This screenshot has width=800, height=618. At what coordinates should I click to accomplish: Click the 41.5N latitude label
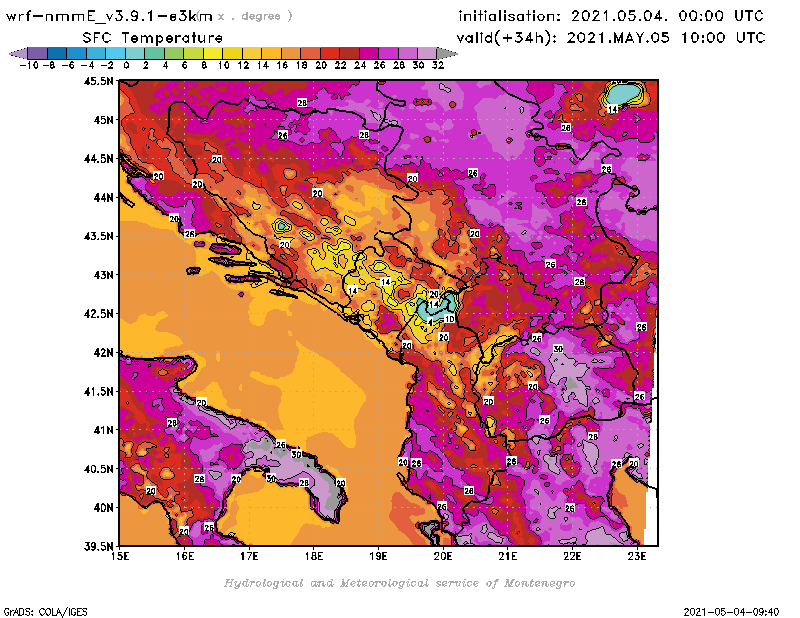point(98,391)
